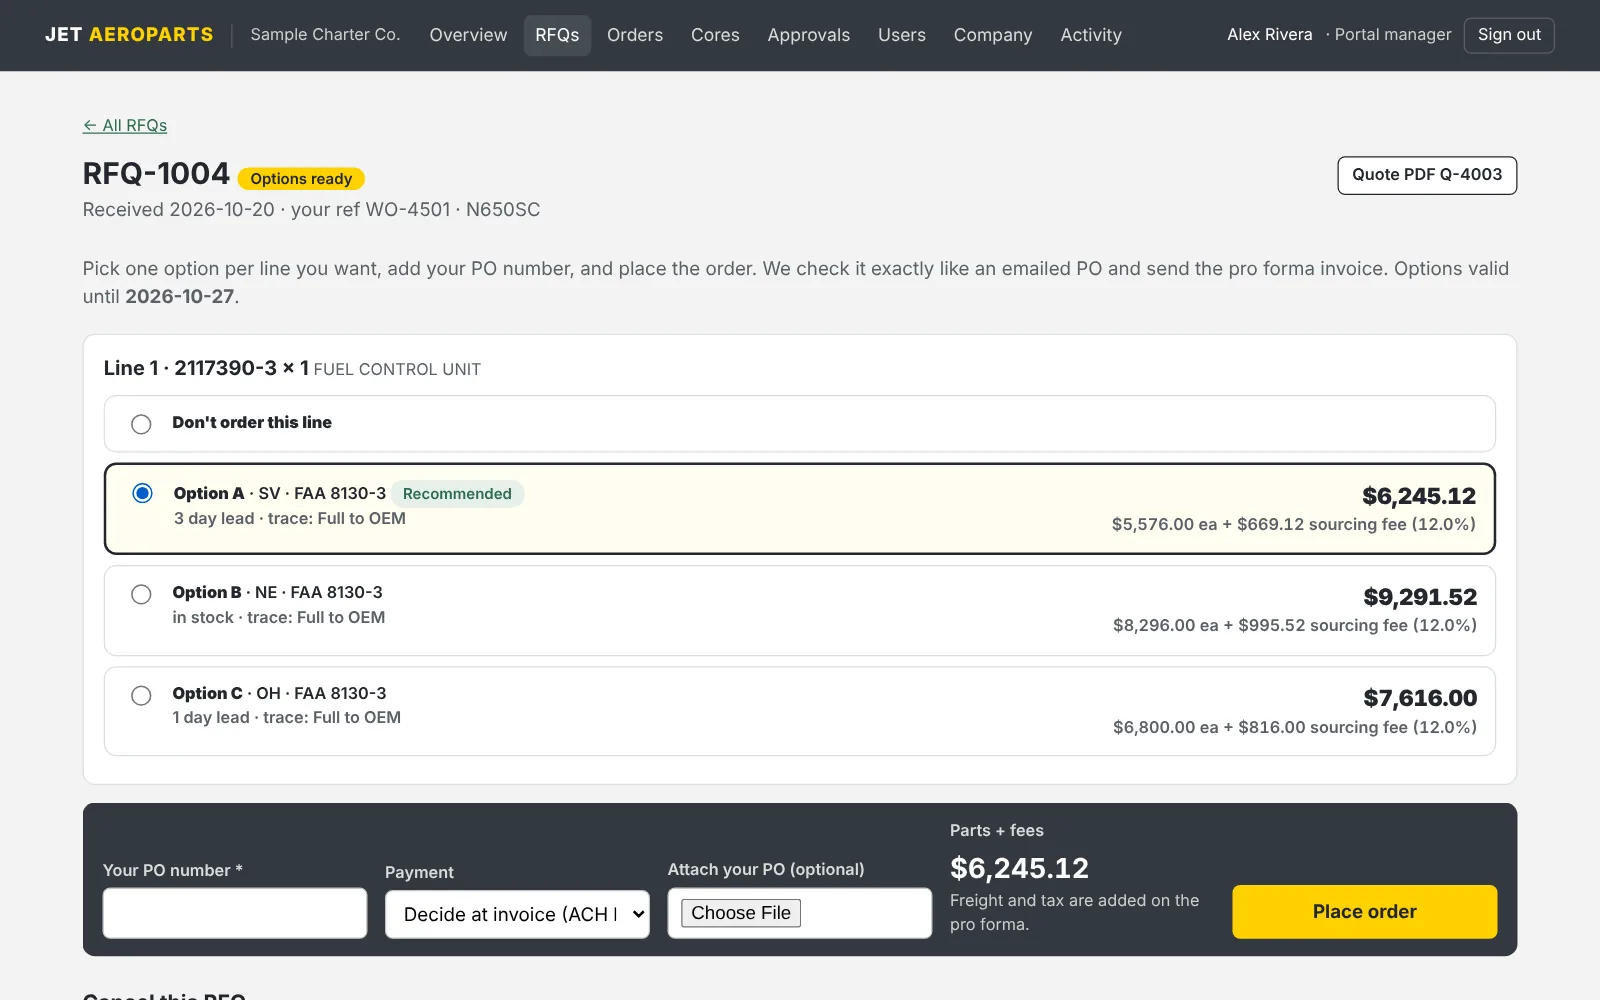This screenshot has width=1600, height=1000.
Task: Focus the Your PO number field
Action: pos(235,913)
